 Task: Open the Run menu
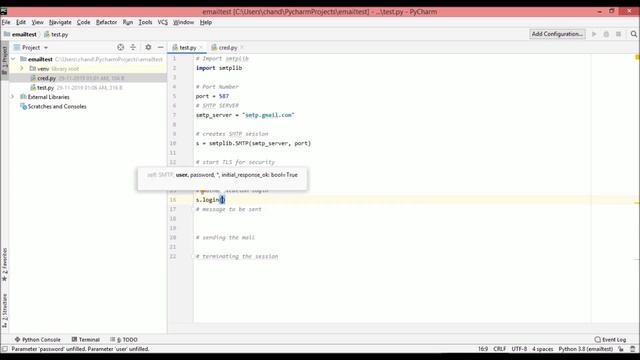click(x=128, y=22)
